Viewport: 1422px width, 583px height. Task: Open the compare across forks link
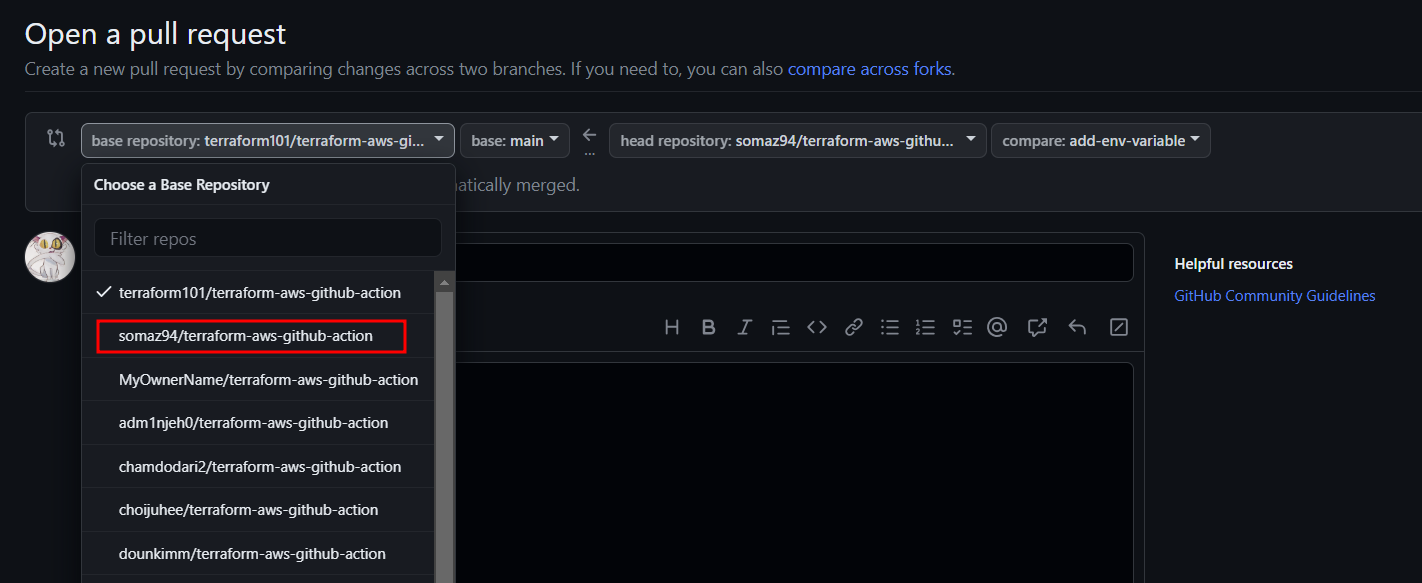(x=870, y=70)
